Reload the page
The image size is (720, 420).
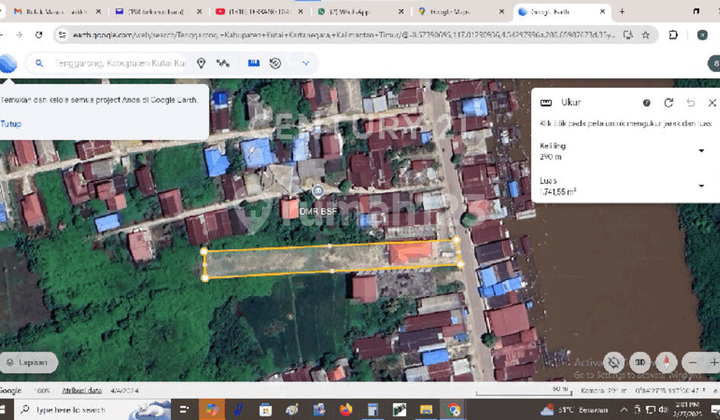[x=39, y=35]
